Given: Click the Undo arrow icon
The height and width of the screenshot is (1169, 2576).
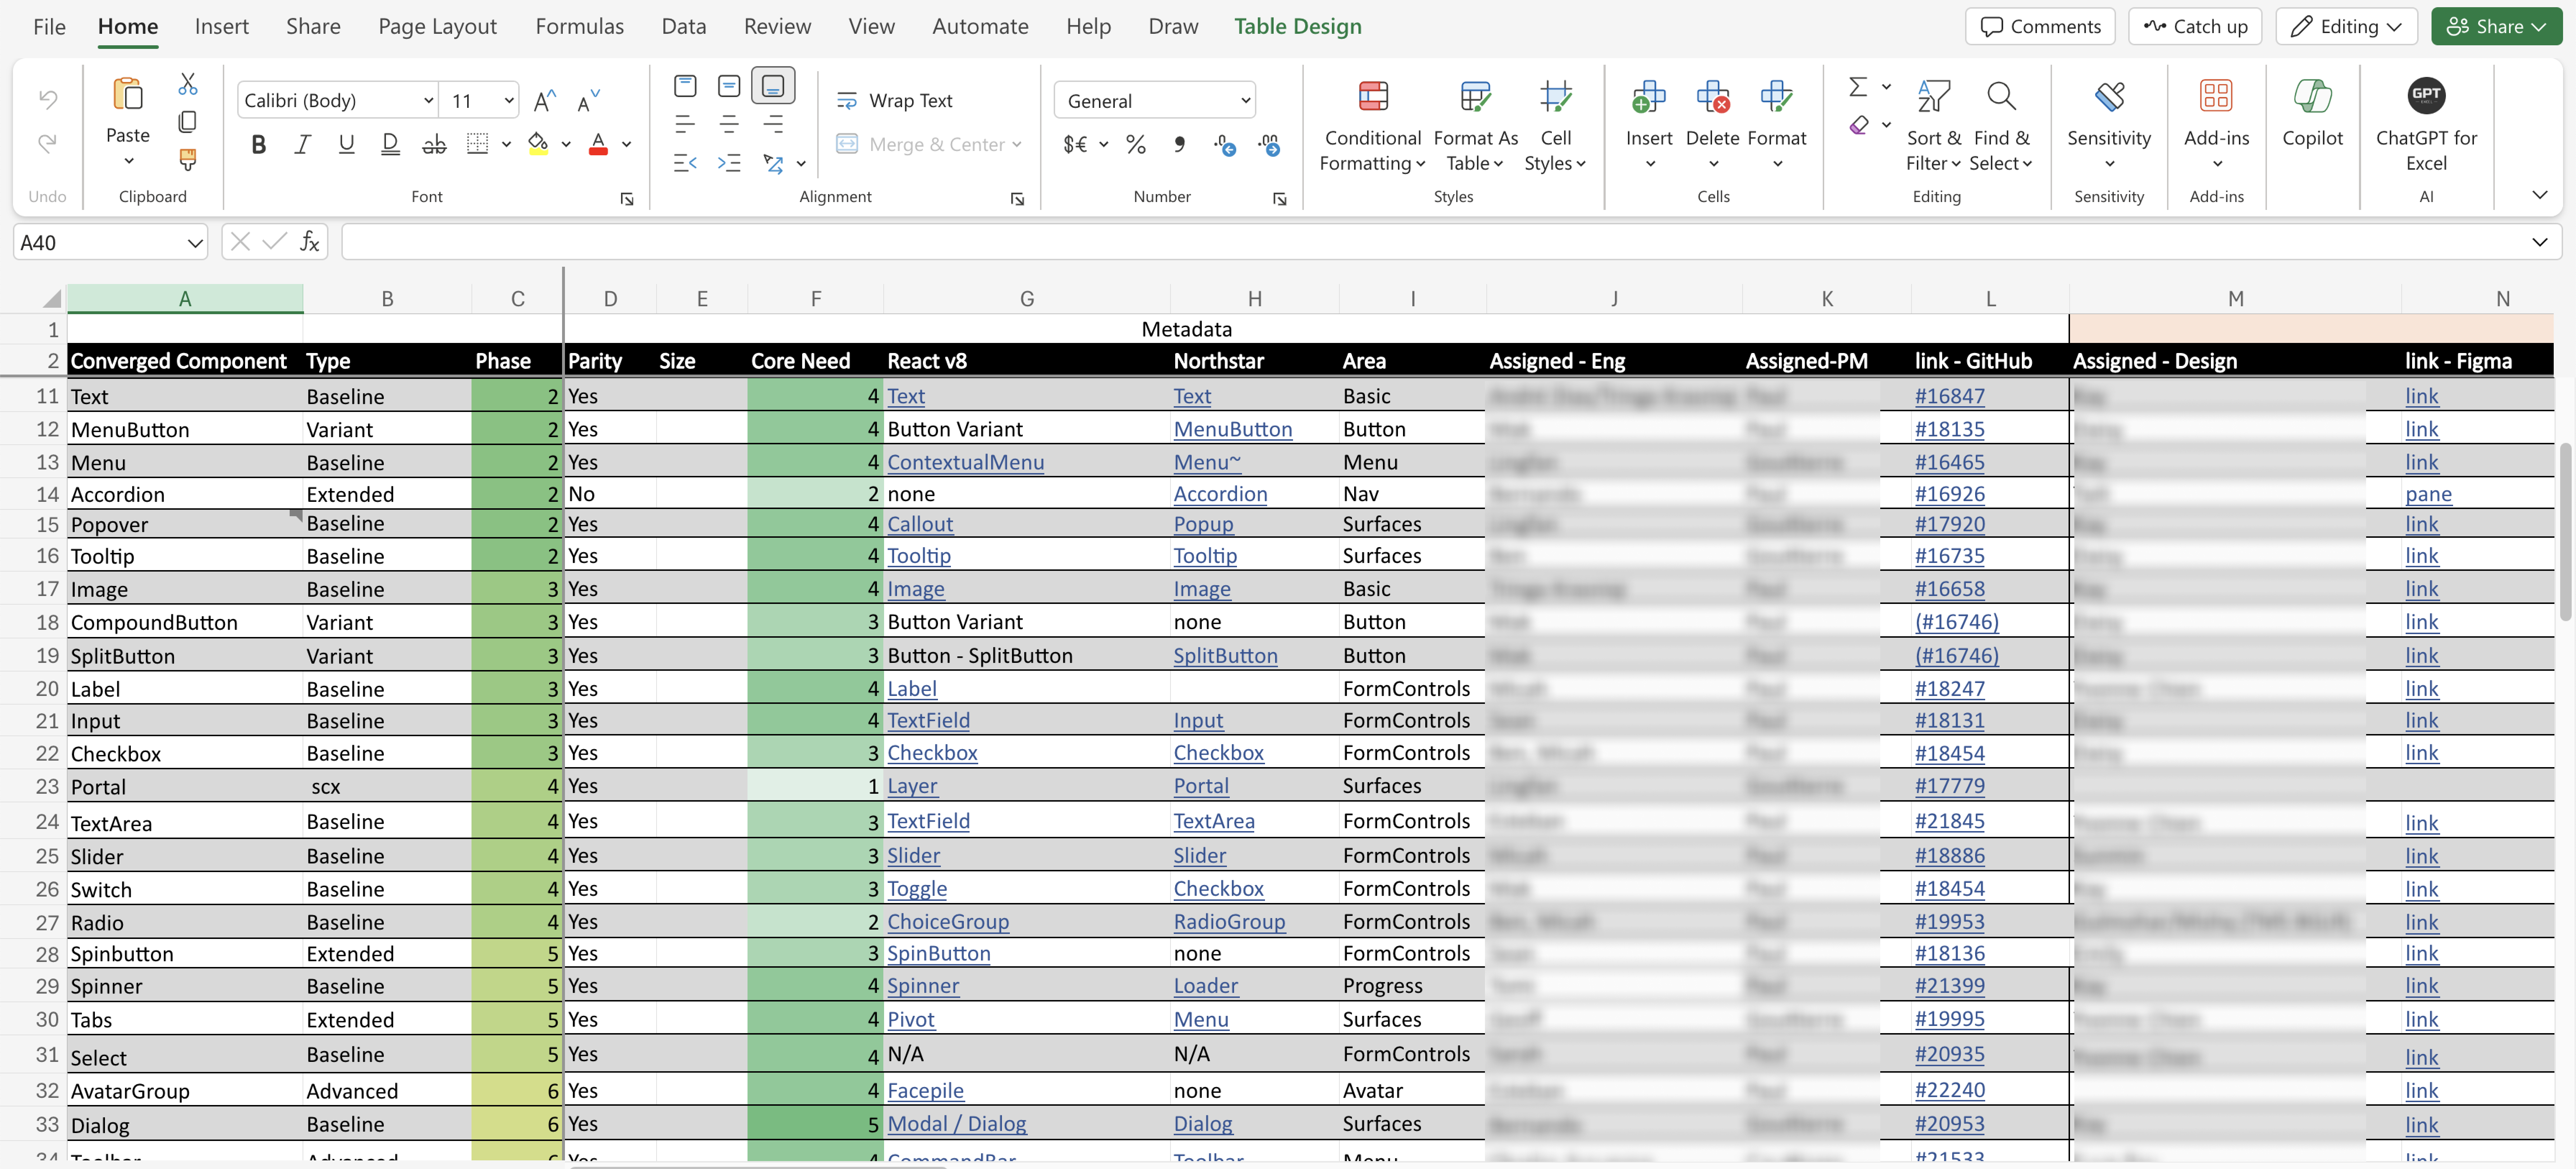Looking at the screenshot, I should [48, 98].
